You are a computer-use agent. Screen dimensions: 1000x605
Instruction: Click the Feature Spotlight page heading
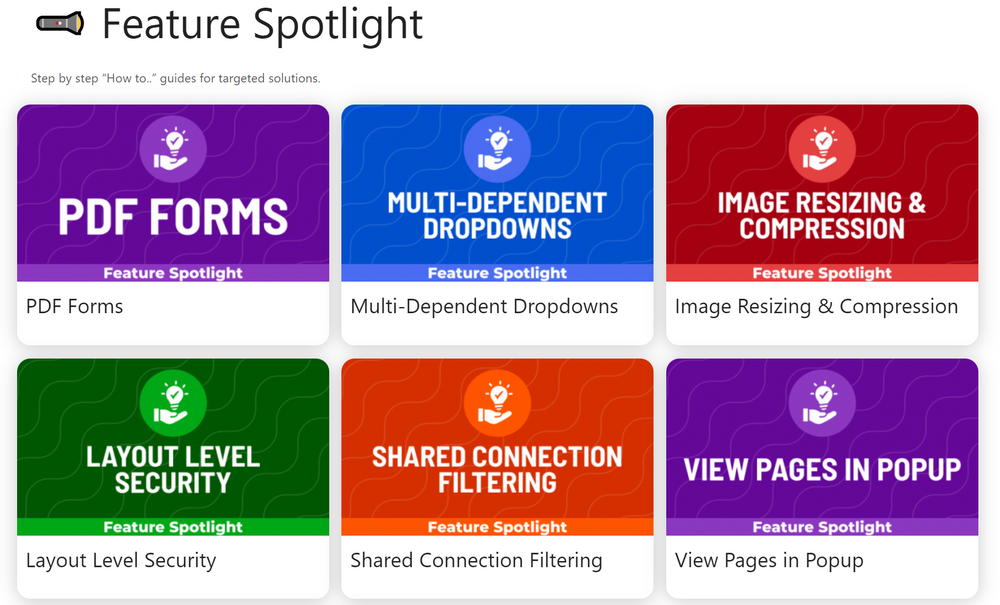(262, 26)
